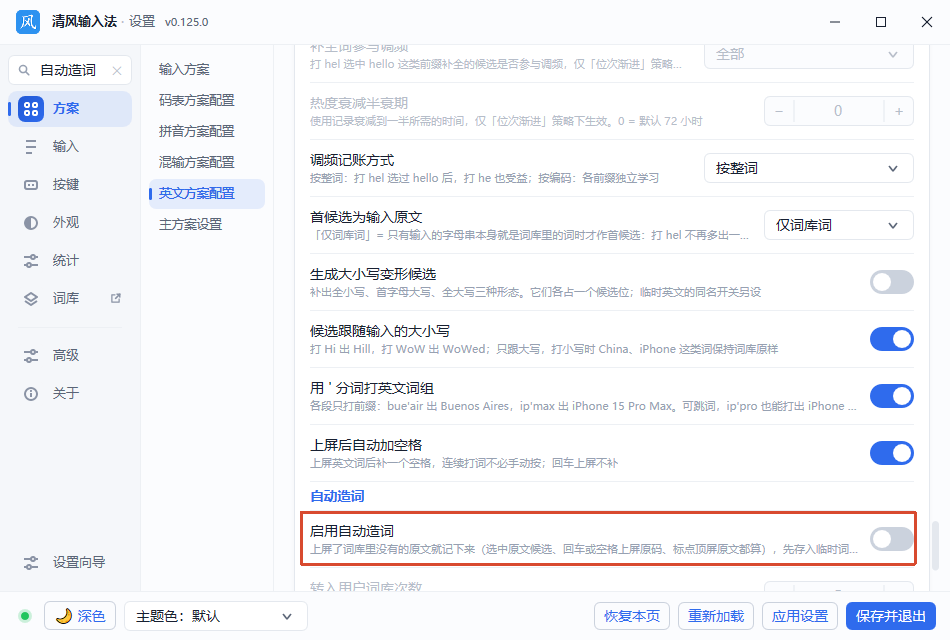950x640 pixels.
Task: Select the 外观 half-circle appearance icon
Action: coord(30,223)
